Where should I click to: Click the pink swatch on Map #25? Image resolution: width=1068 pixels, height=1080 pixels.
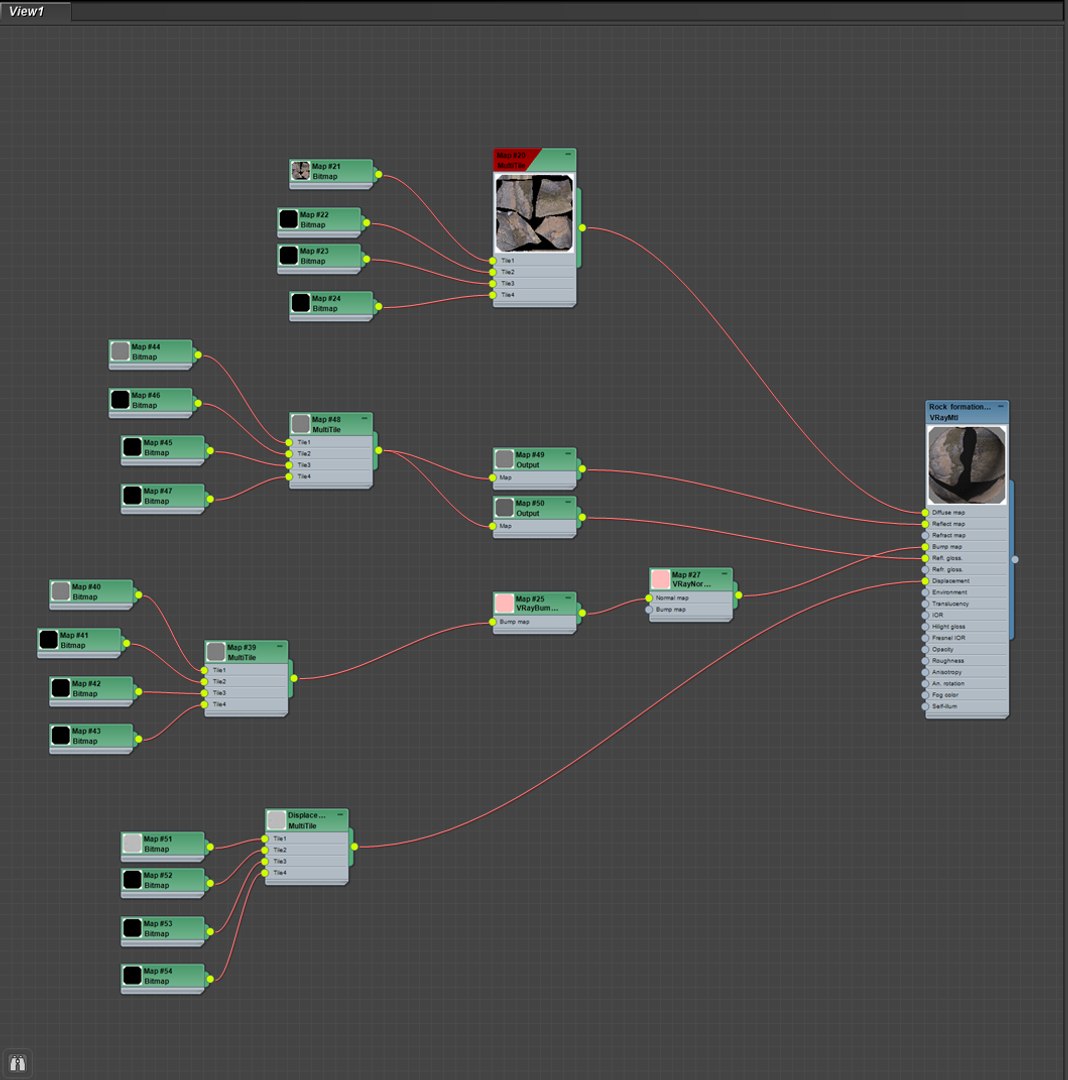(x=505, y=603)
